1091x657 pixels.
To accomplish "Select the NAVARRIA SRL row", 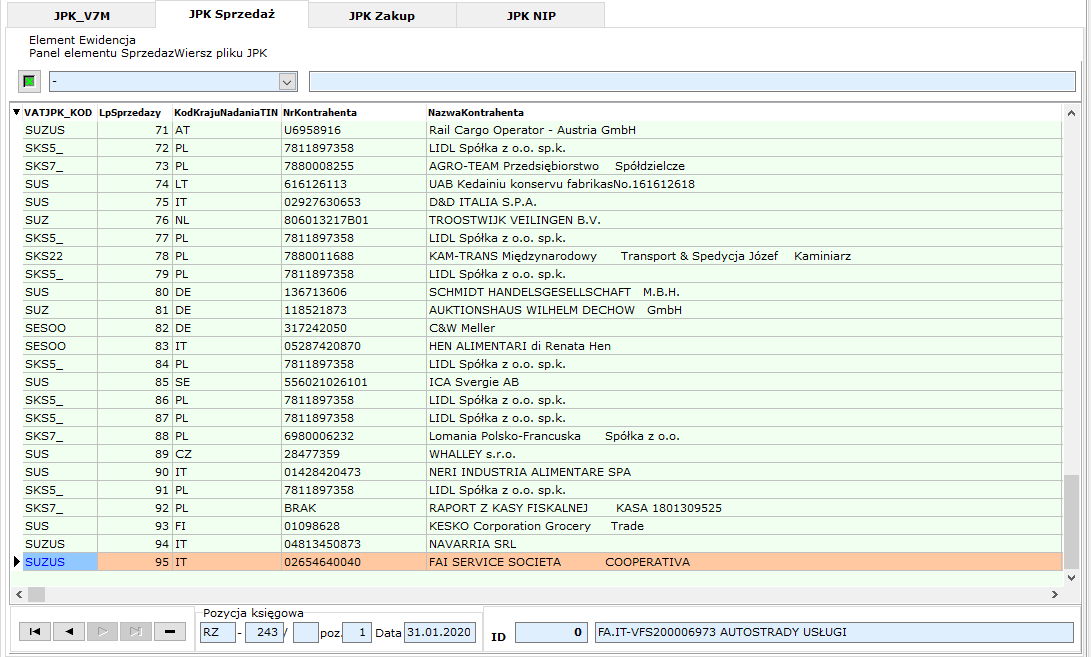I will tap(543, 544).
